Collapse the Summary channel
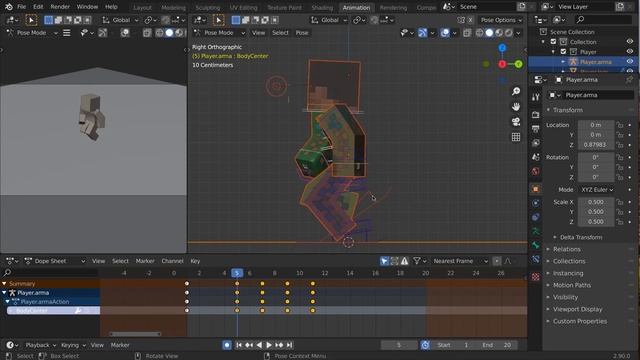The width and height of the screenshot is (640, 360). tap(4, 284)
